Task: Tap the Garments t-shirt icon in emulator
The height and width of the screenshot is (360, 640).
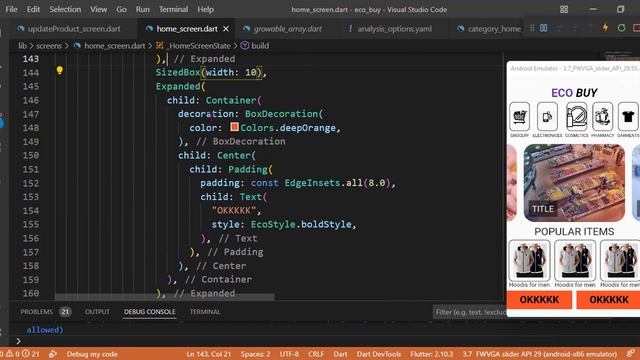Action: click(628, 116)
